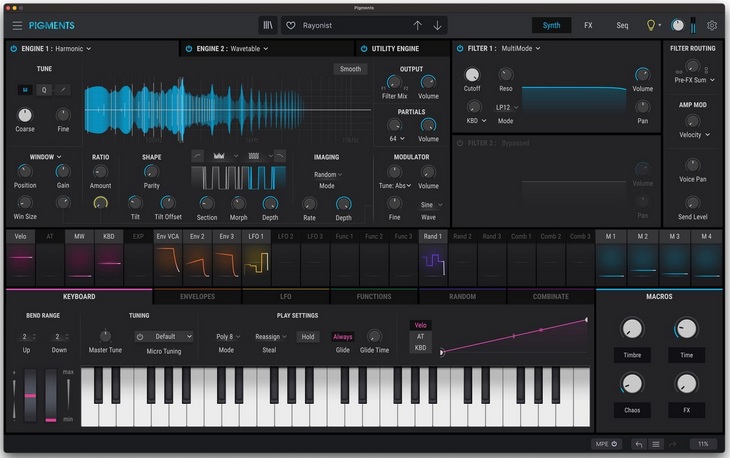The width and height of the screenshot is (730, 458).
Task: Click the Smooth button above waveform
Action: (x=350, y=69)
